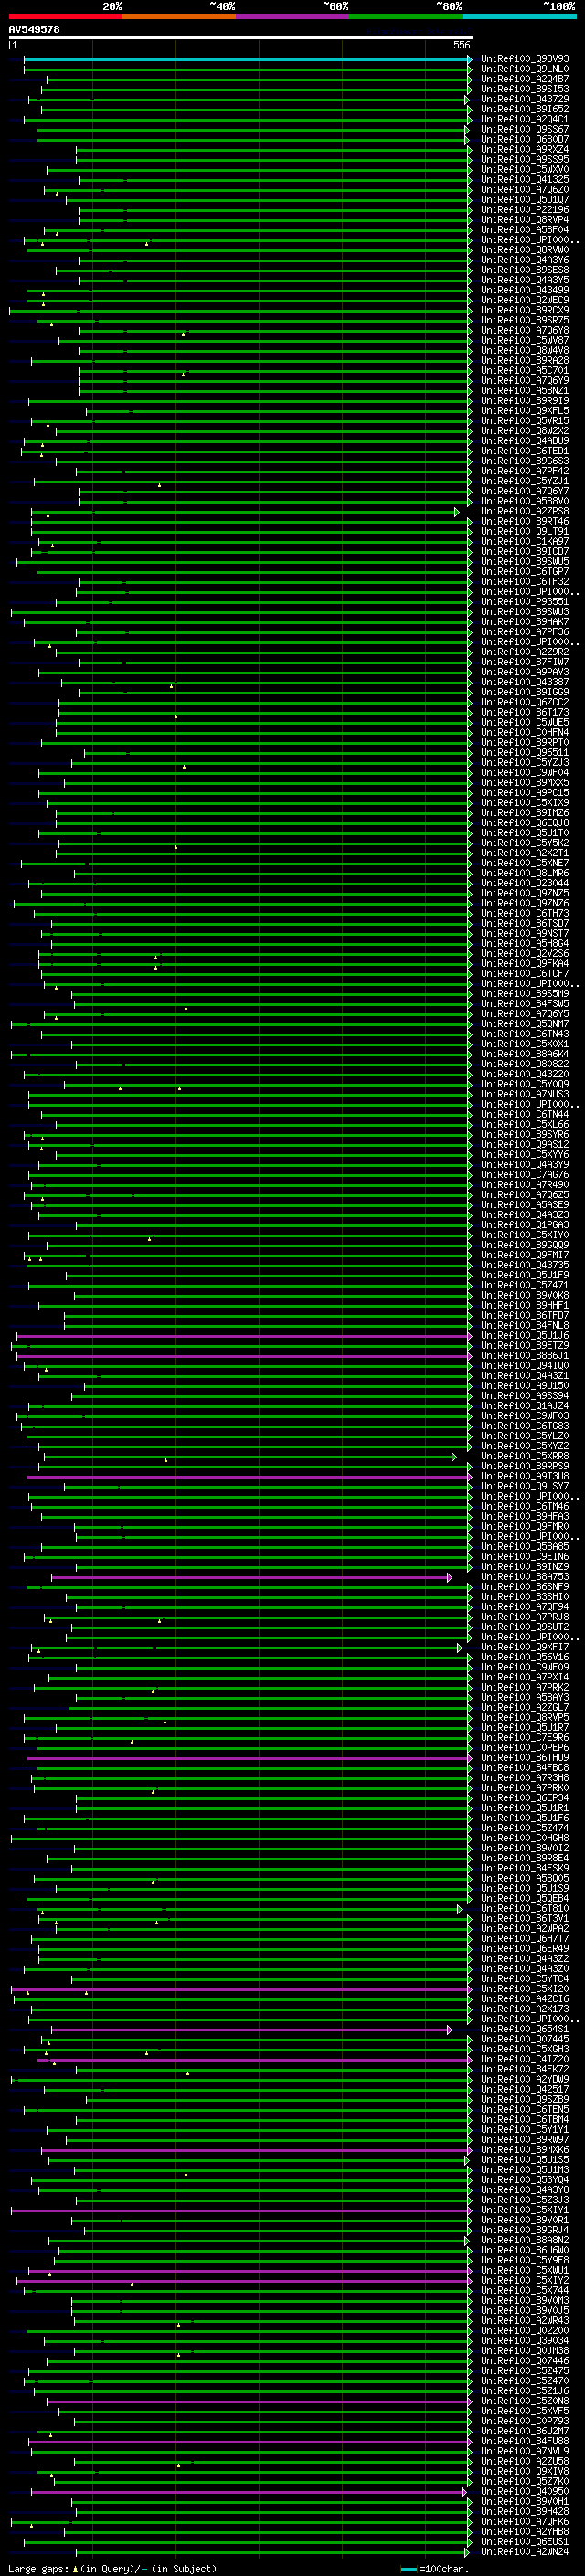Click the purple alignment bar for UniRef100_B8A753
The width and height of the screenshot is (585, 2576).
click(x=251, y=1577)
